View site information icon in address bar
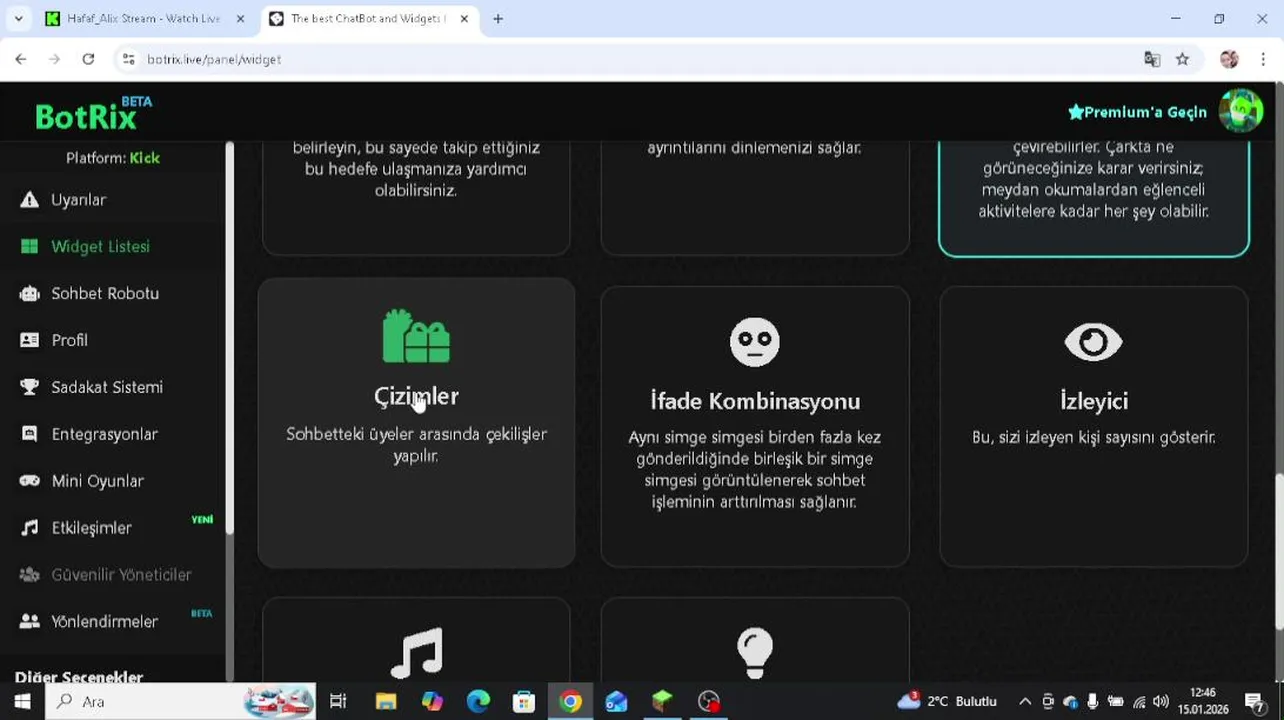 coord(128,59)
